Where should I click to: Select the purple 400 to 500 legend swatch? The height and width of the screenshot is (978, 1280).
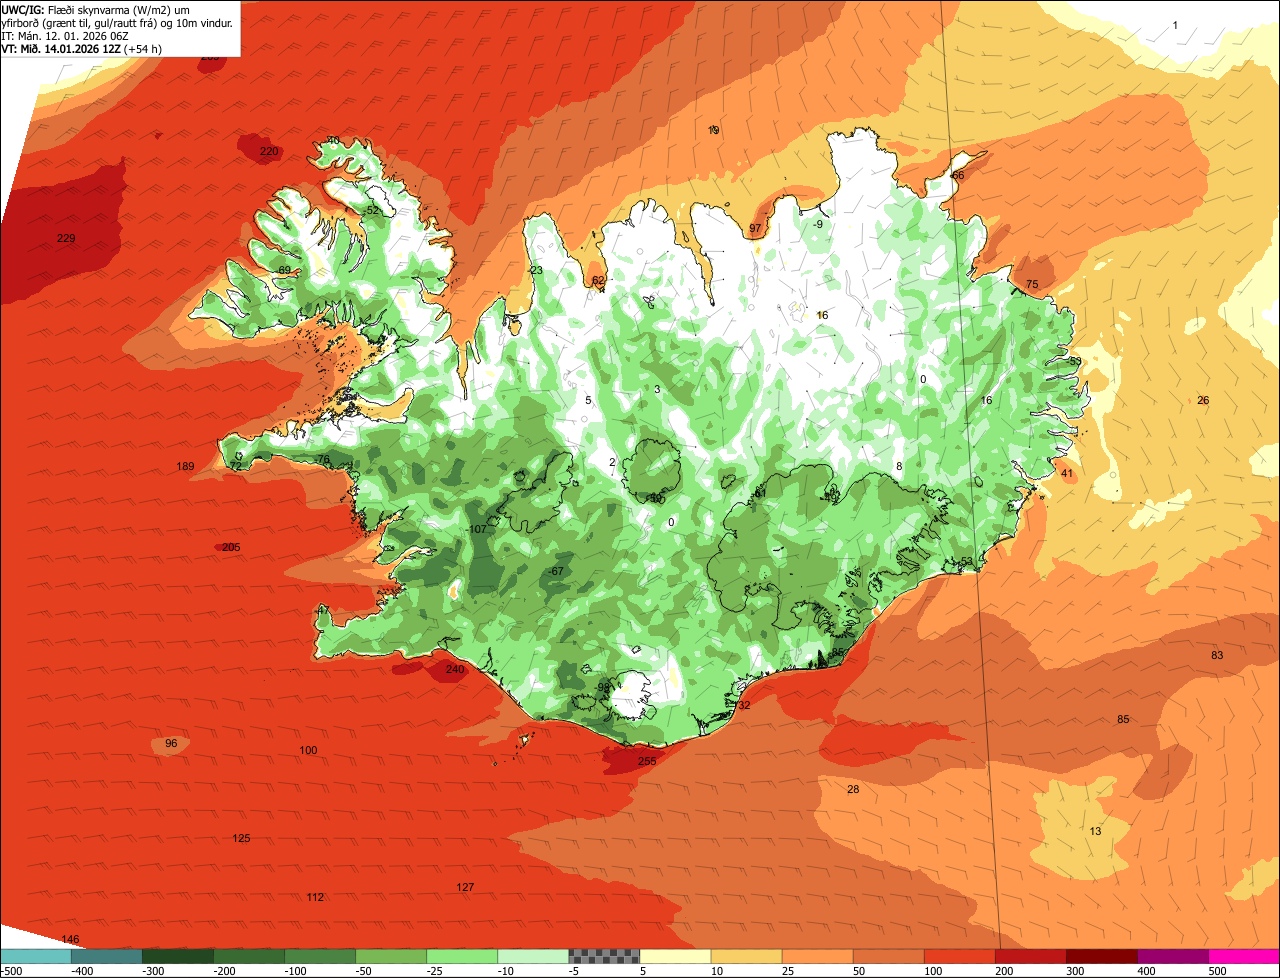[x=1173, y=956]
